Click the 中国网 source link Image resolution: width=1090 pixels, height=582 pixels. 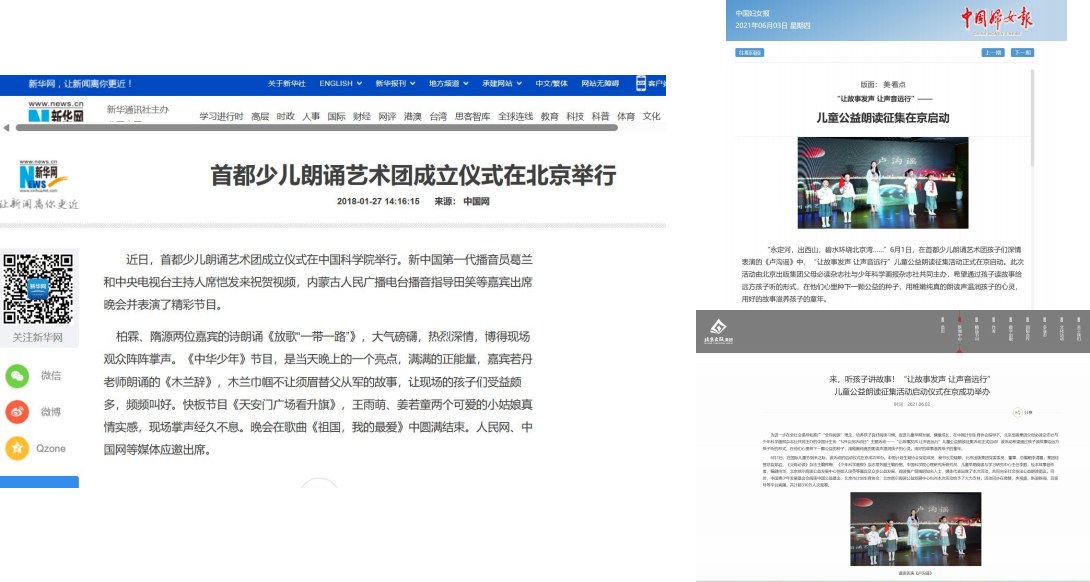click(476, 202)
